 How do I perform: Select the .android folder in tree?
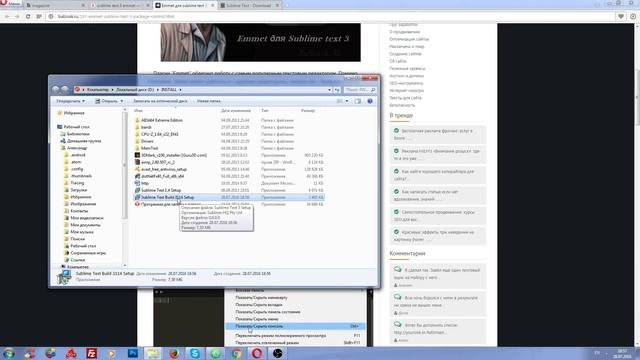click(78, 155)
